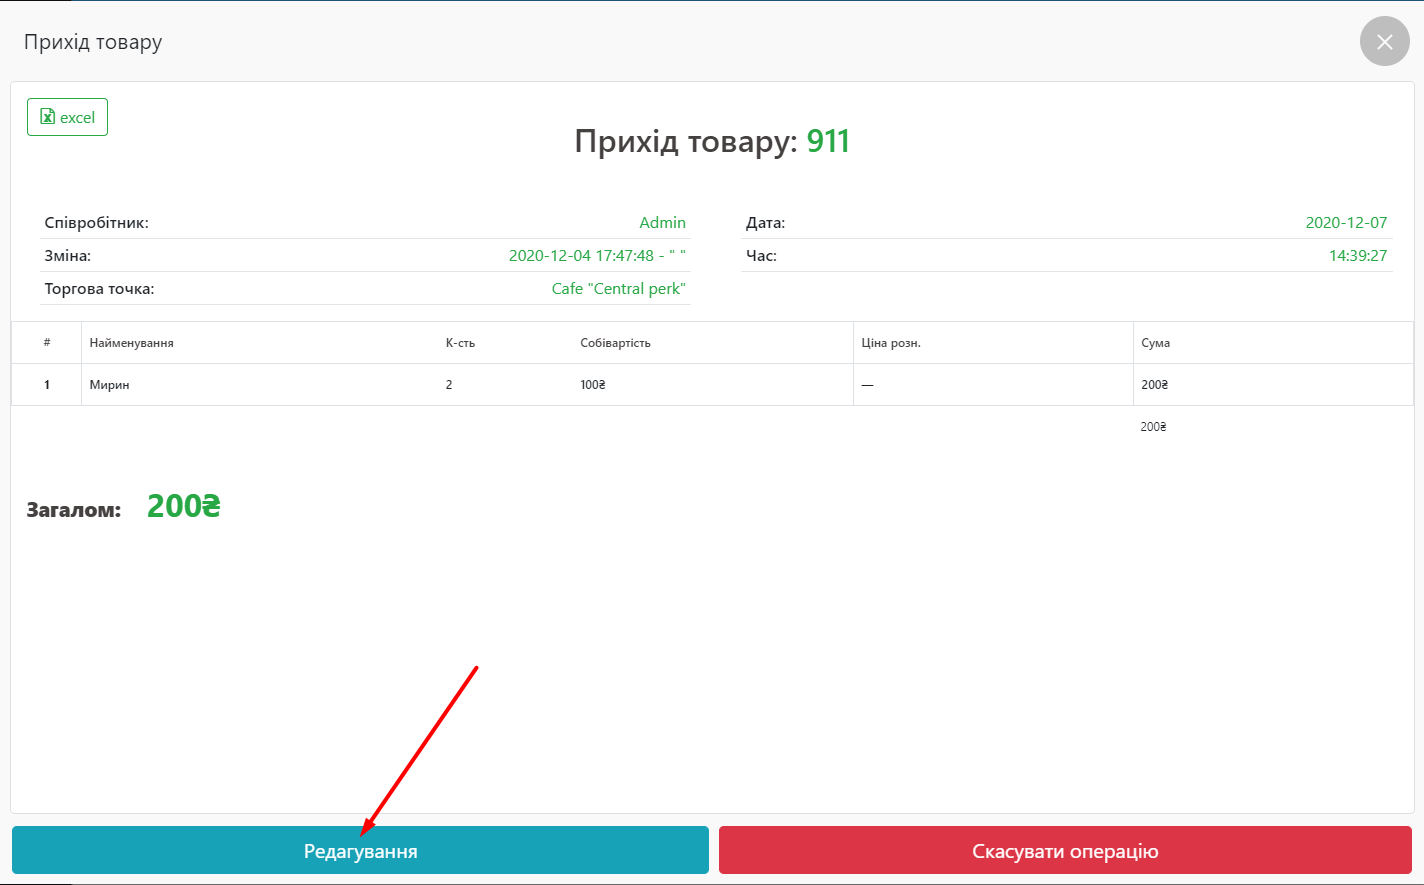Click the Ціна розн. column header

coord(891,343)
